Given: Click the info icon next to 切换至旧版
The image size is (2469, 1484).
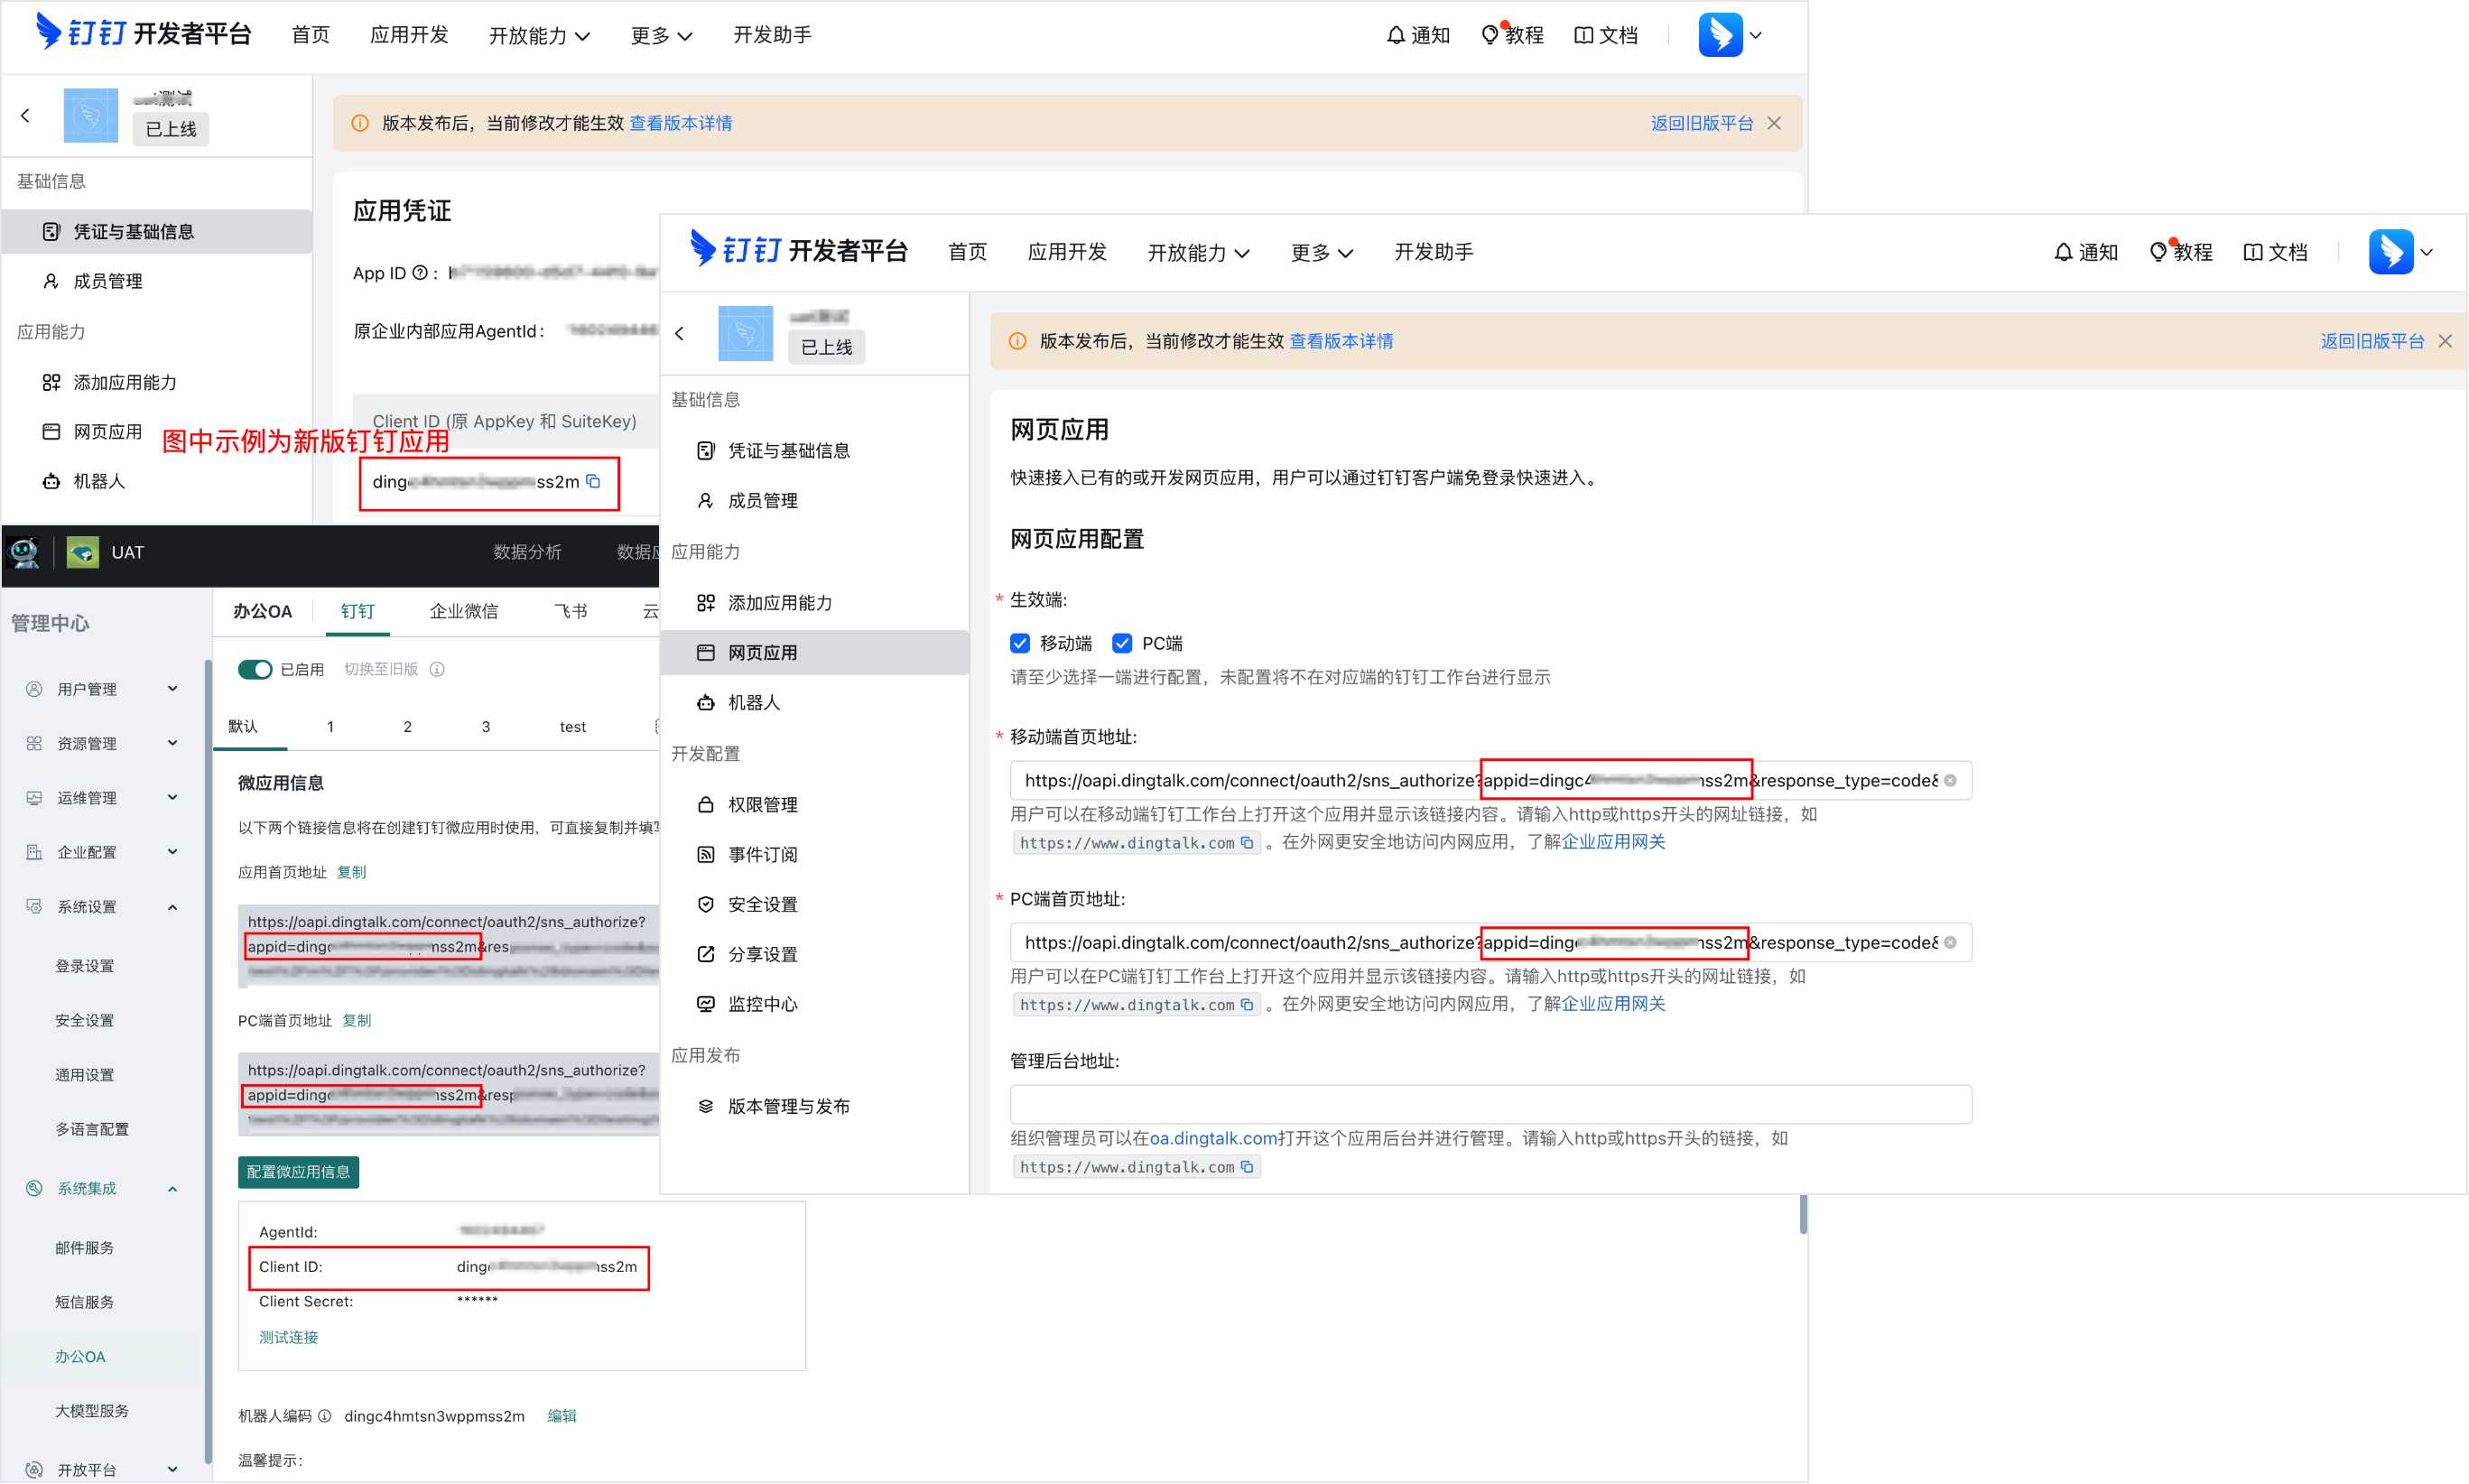Looking at the screenshot, I should [437, 669].
